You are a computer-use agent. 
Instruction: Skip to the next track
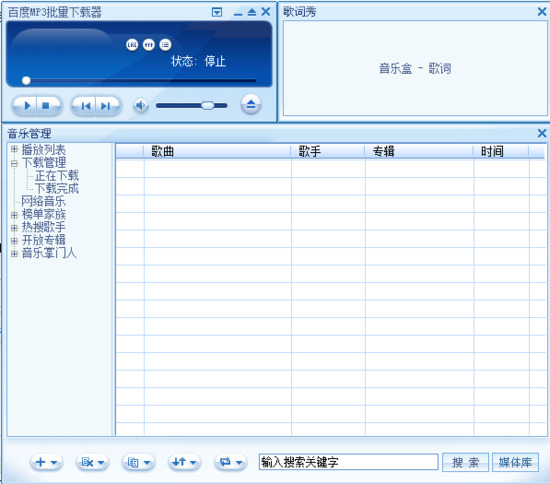pyautogui.click(x=106, y=106)
